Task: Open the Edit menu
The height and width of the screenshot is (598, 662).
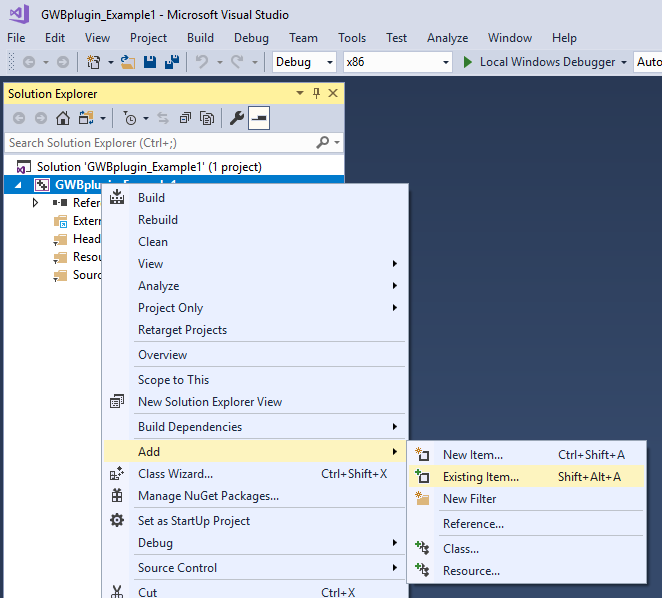Action: [x=55, y=38]
